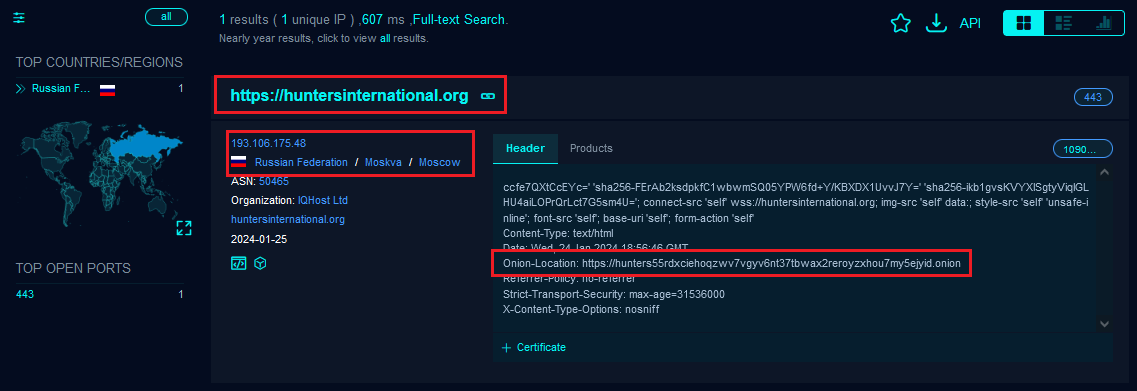
Task: Filter by Russian Federation location link
Action: point(301,162)
